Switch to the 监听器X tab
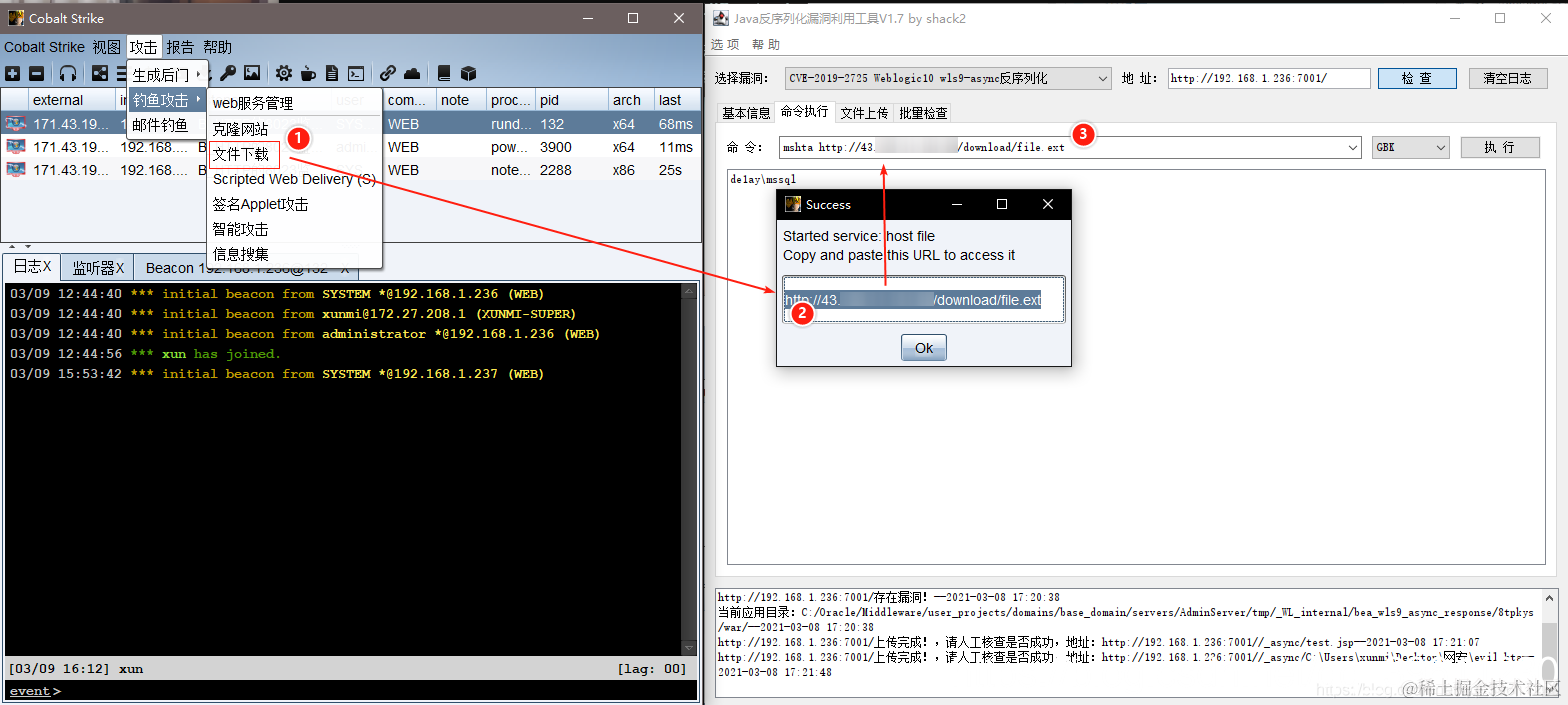The height and width of the screenshot is (705, 1568). 98,268
